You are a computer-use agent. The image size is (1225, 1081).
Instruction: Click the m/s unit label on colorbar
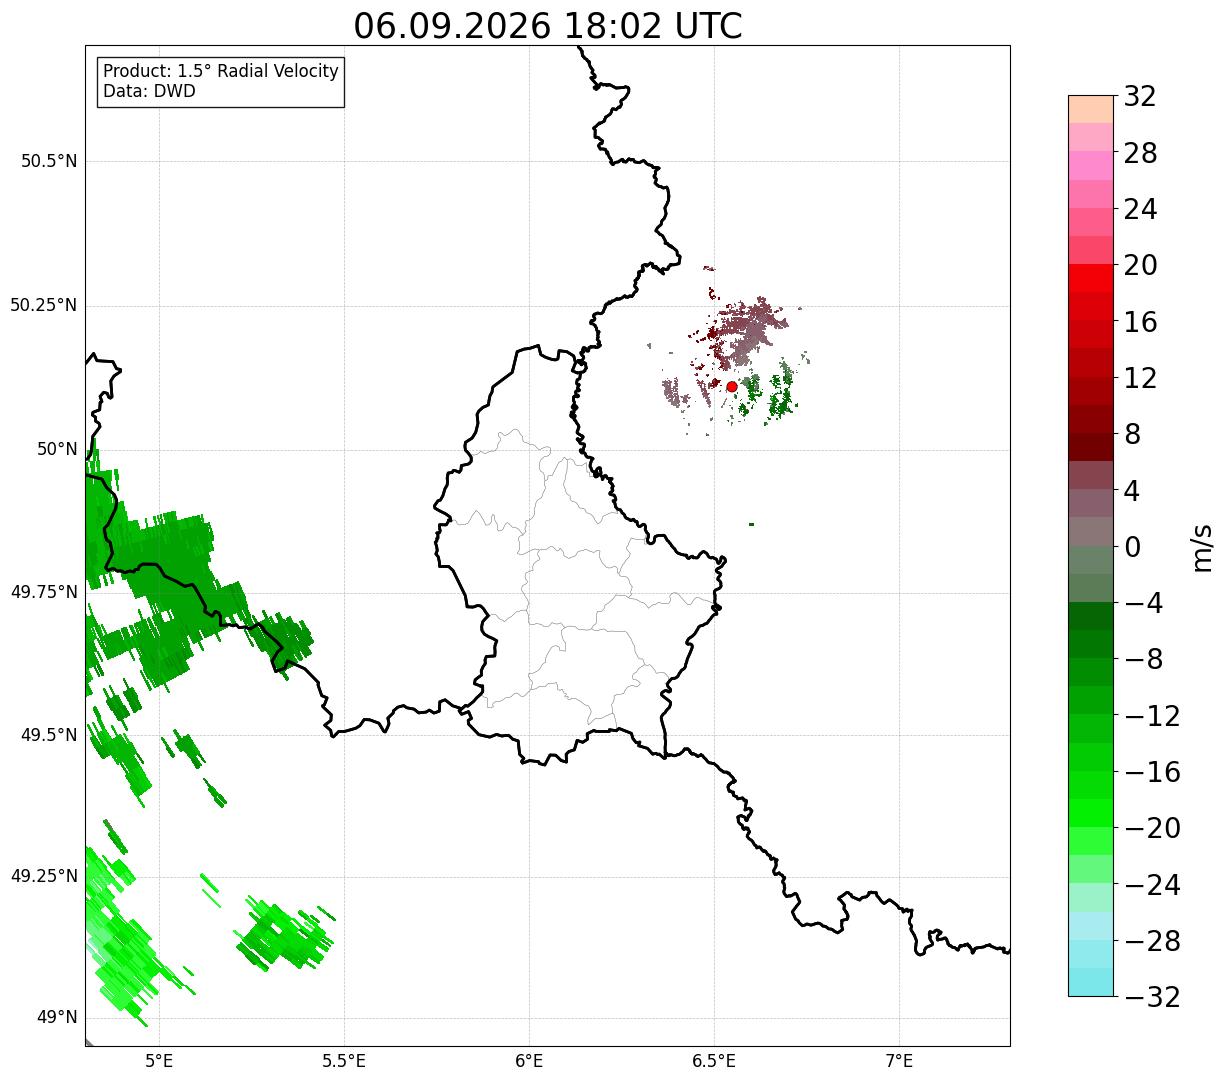click(x=1201, y=547)
